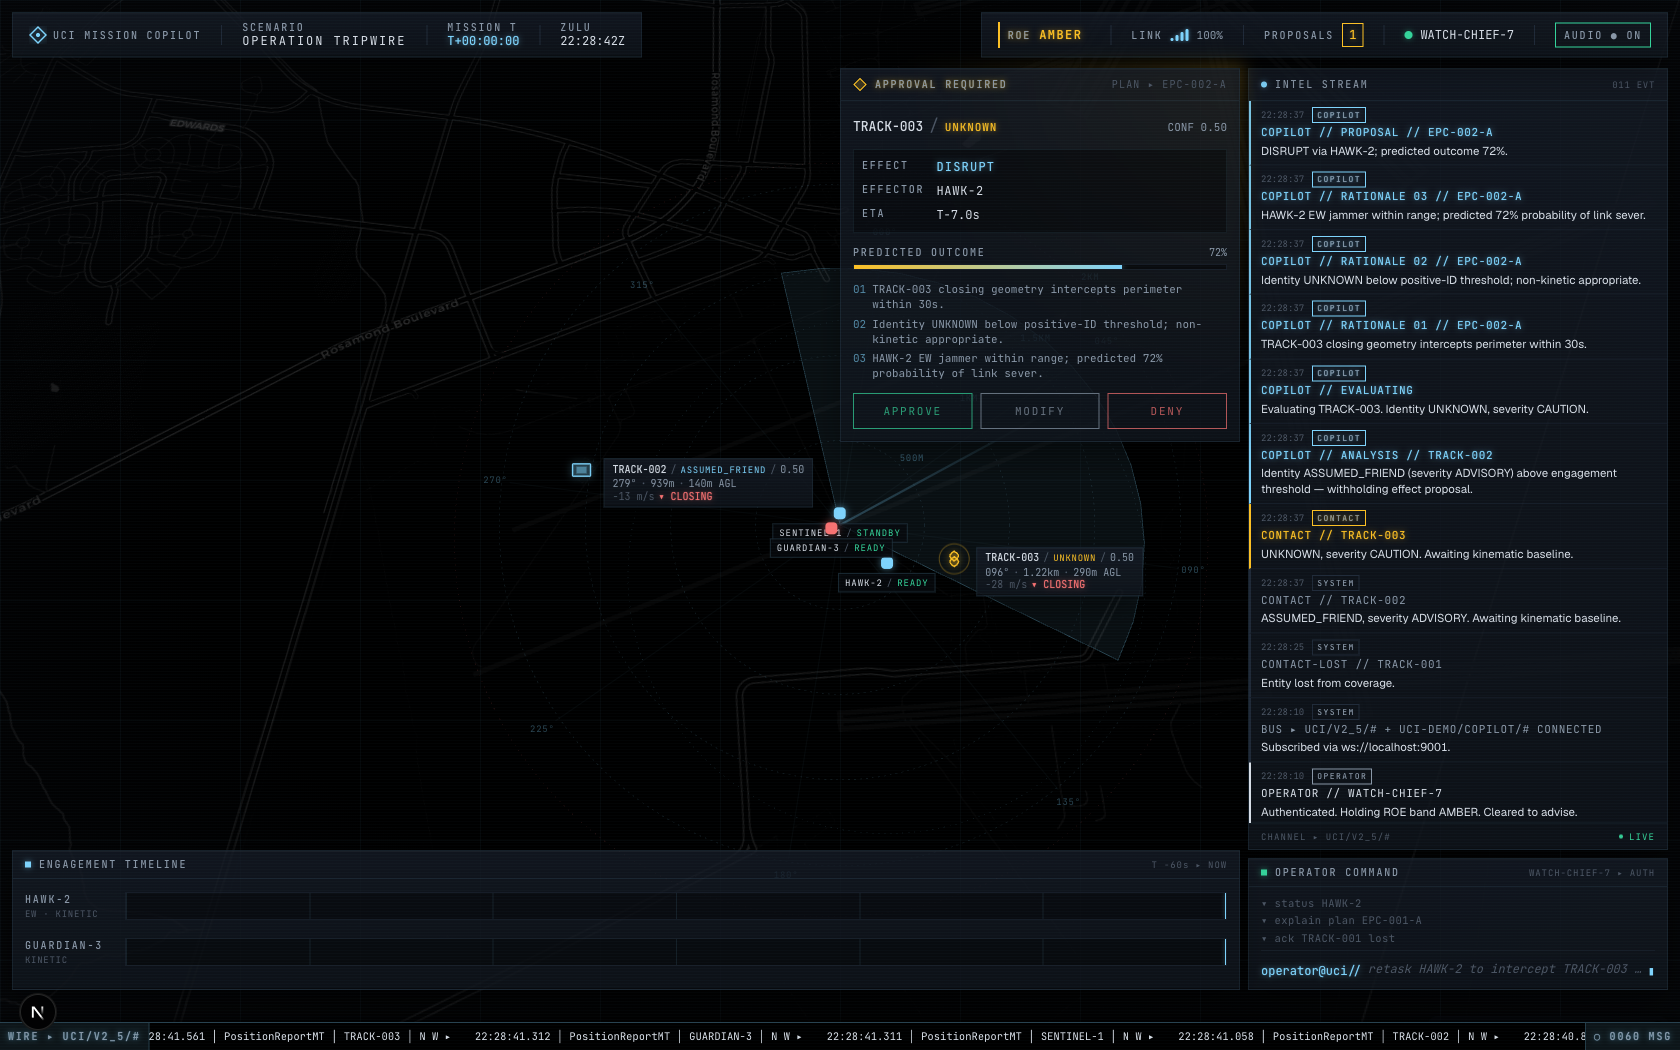Viewport: 1680px width, 1050px height.
Task: Click the 0060 MSG counter
Action: 1632,1037
